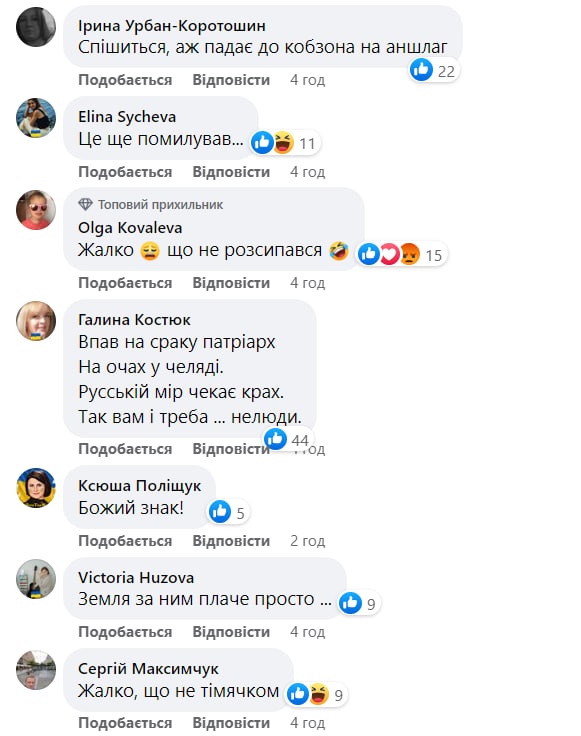View laughing reaction on Elina Sycheva's comment
The height and width of the screenshot is (736, 581).
283,142
